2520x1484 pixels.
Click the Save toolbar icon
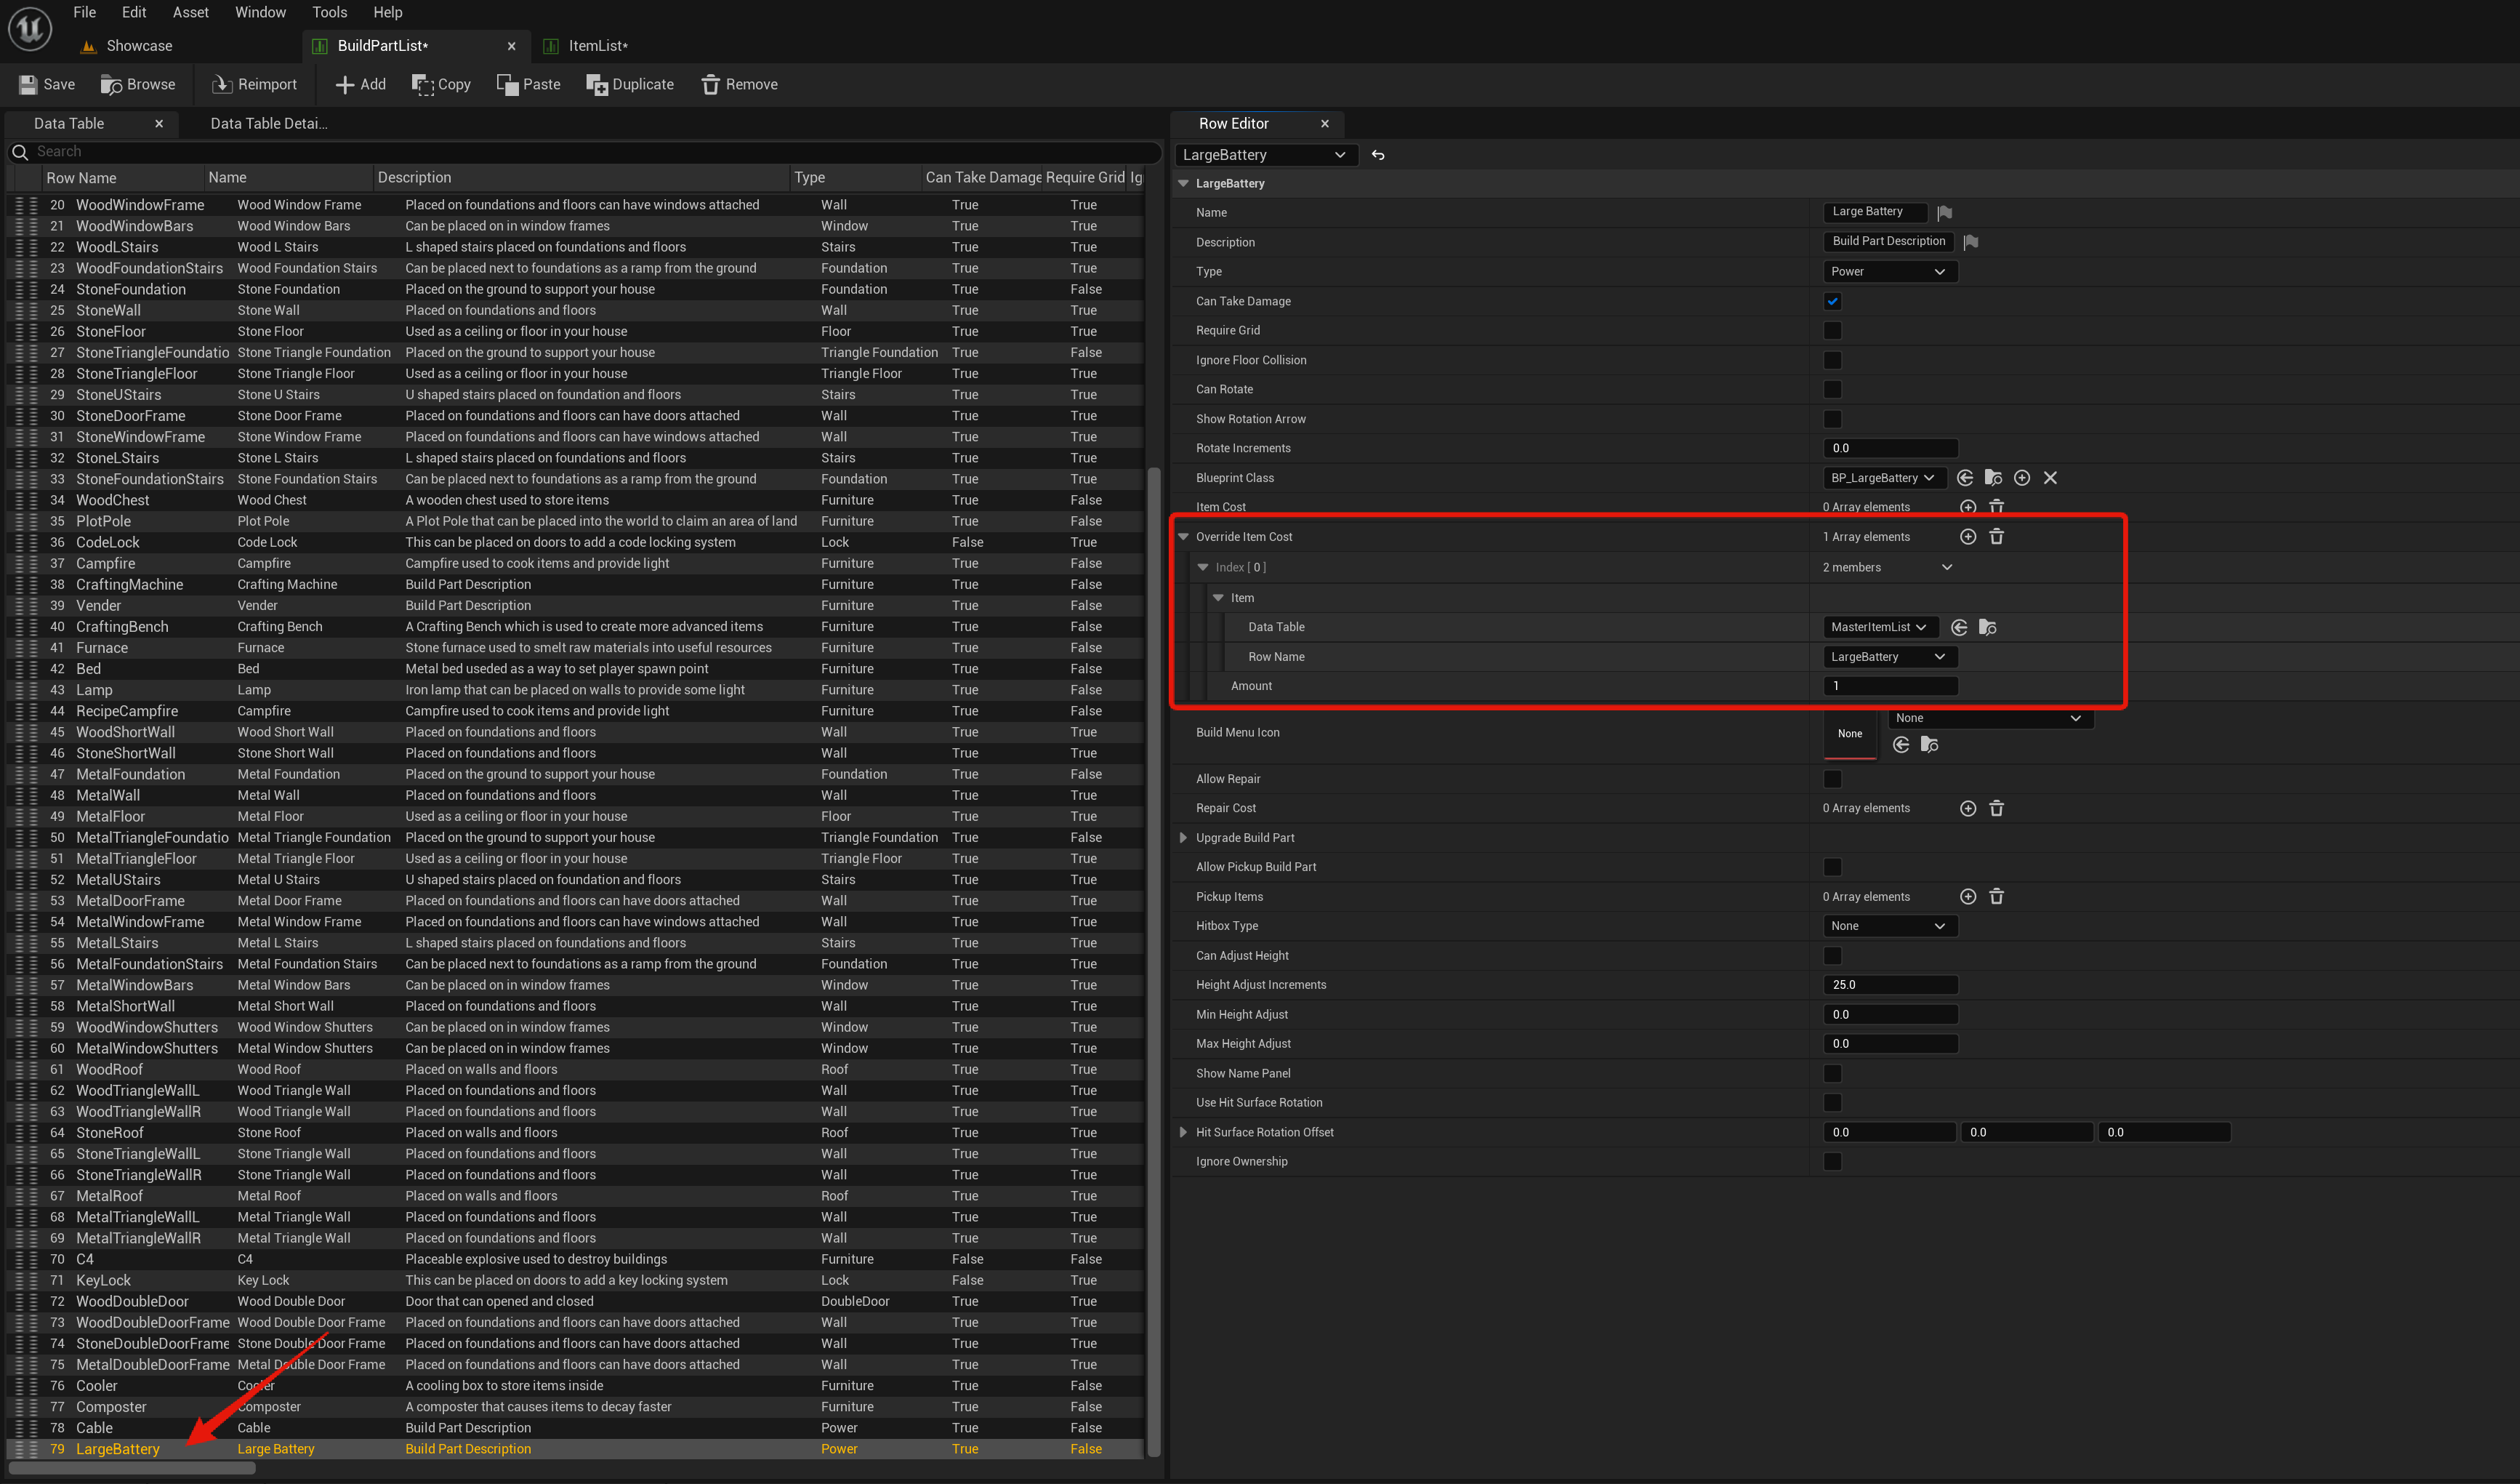pos(28,84)
